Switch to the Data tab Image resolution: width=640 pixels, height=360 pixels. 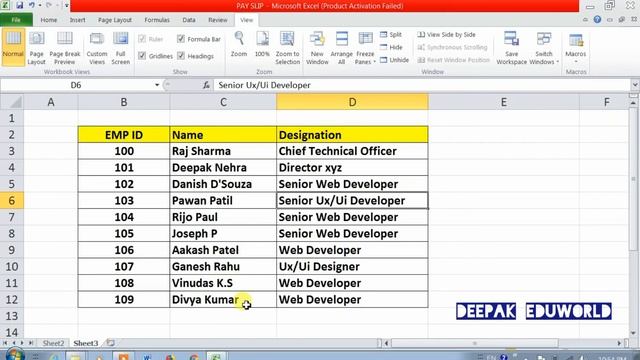click(x=189, y=20)
